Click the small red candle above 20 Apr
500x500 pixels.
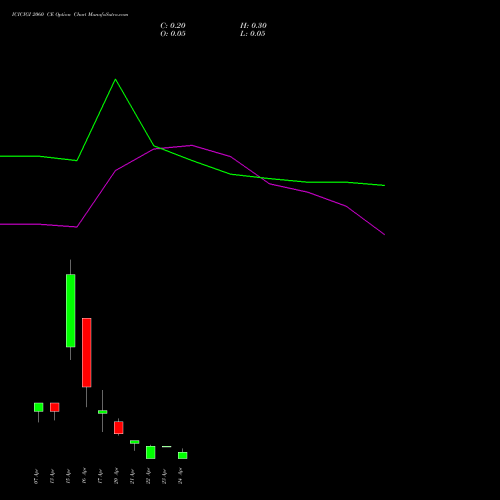pos(119,427)
